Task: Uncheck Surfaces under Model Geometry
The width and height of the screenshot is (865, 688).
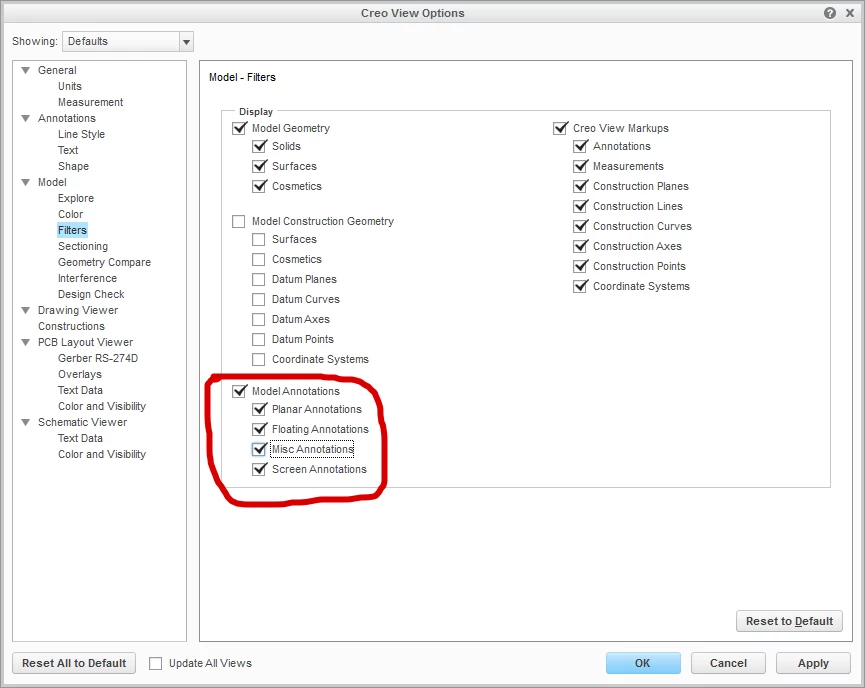Action: pos(259,166)
